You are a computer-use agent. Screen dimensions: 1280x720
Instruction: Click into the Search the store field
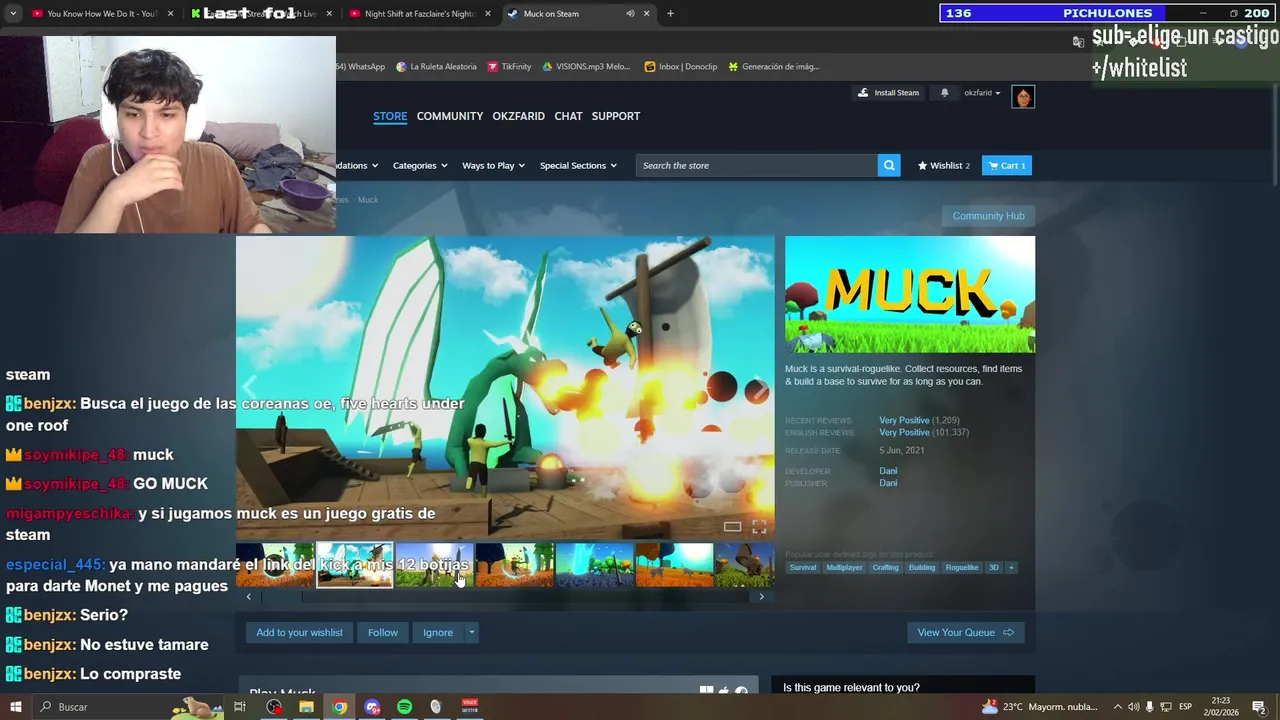756,165
